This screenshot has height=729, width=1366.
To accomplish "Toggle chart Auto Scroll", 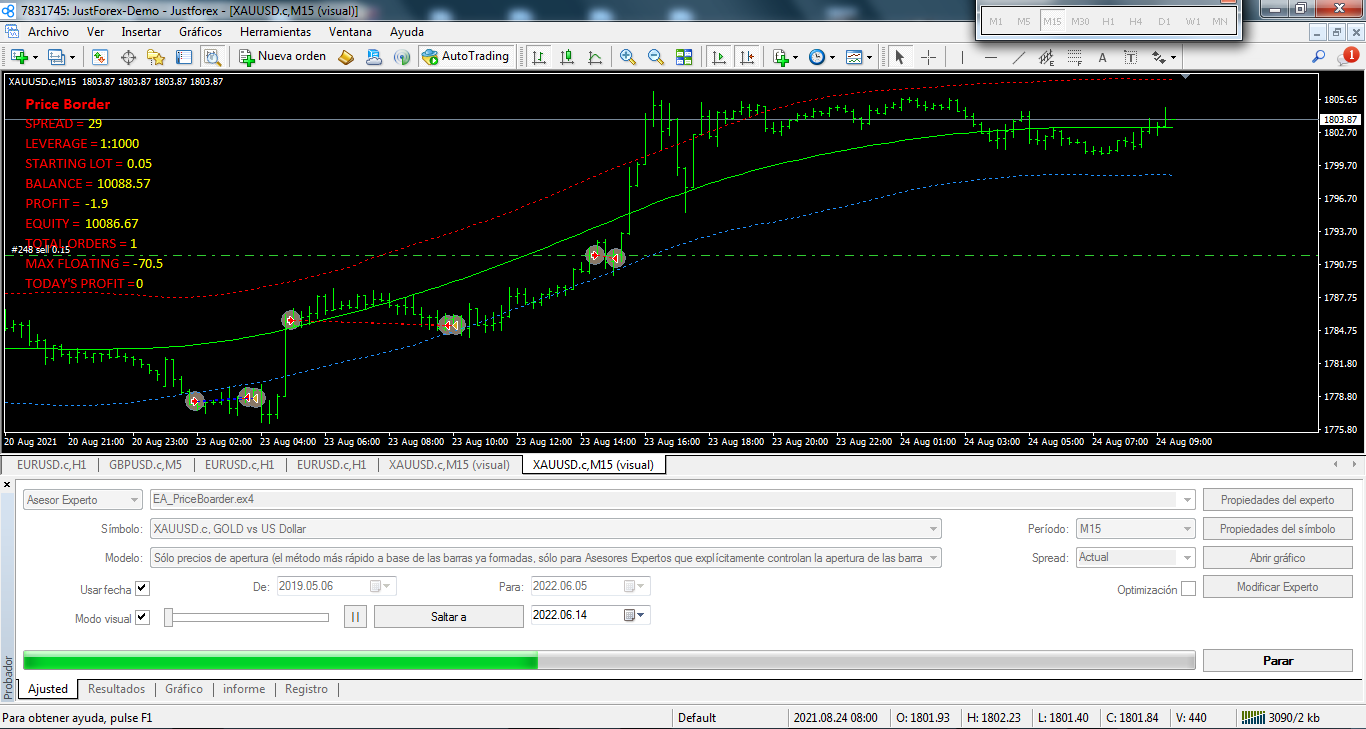I will pos(718,57).
